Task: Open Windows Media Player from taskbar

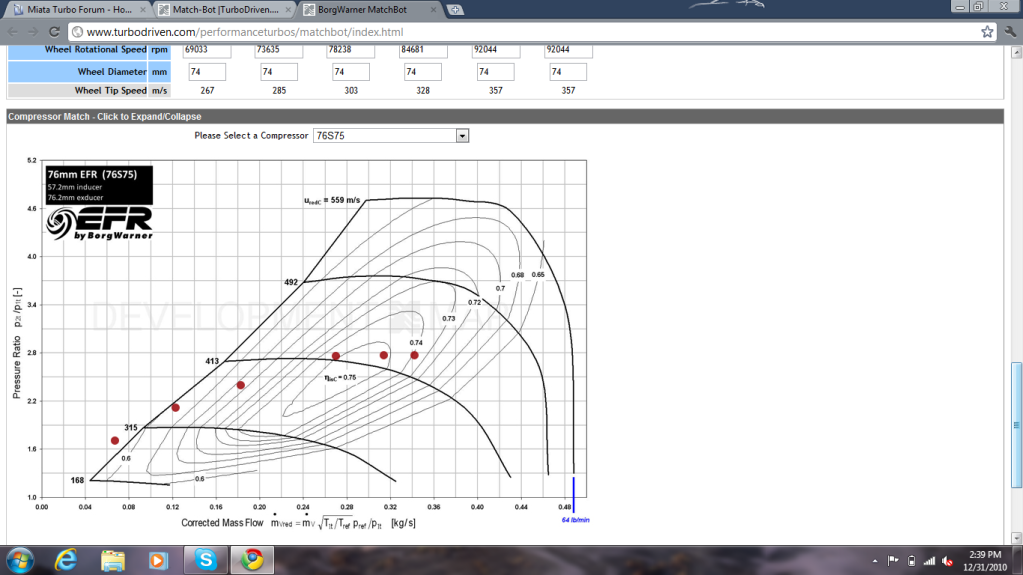Action: tap(158, 560)
